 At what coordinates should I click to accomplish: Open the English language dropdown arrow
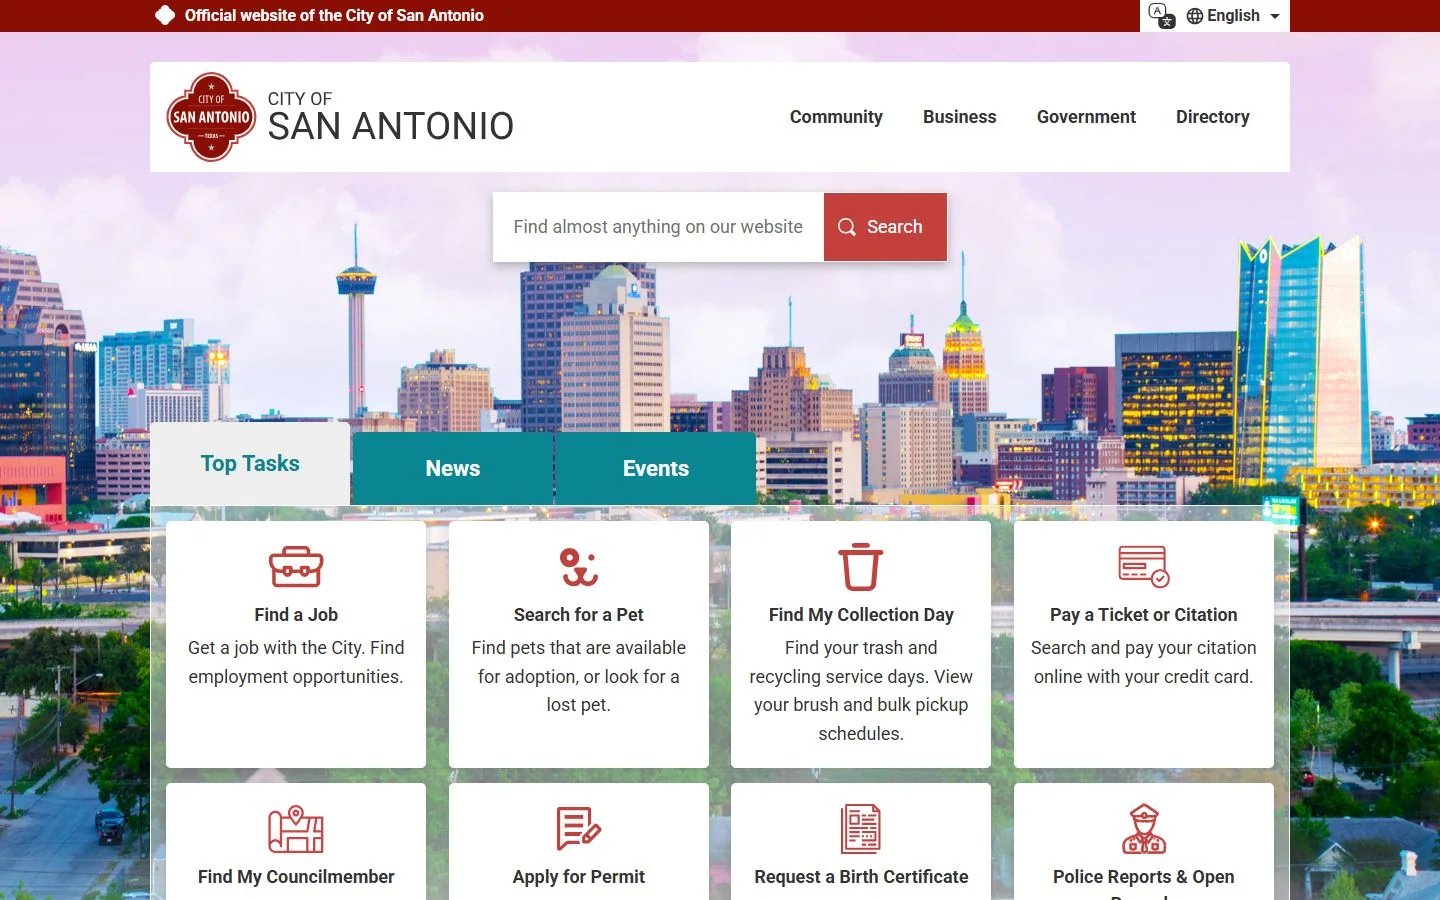(x=1275, y=16)
